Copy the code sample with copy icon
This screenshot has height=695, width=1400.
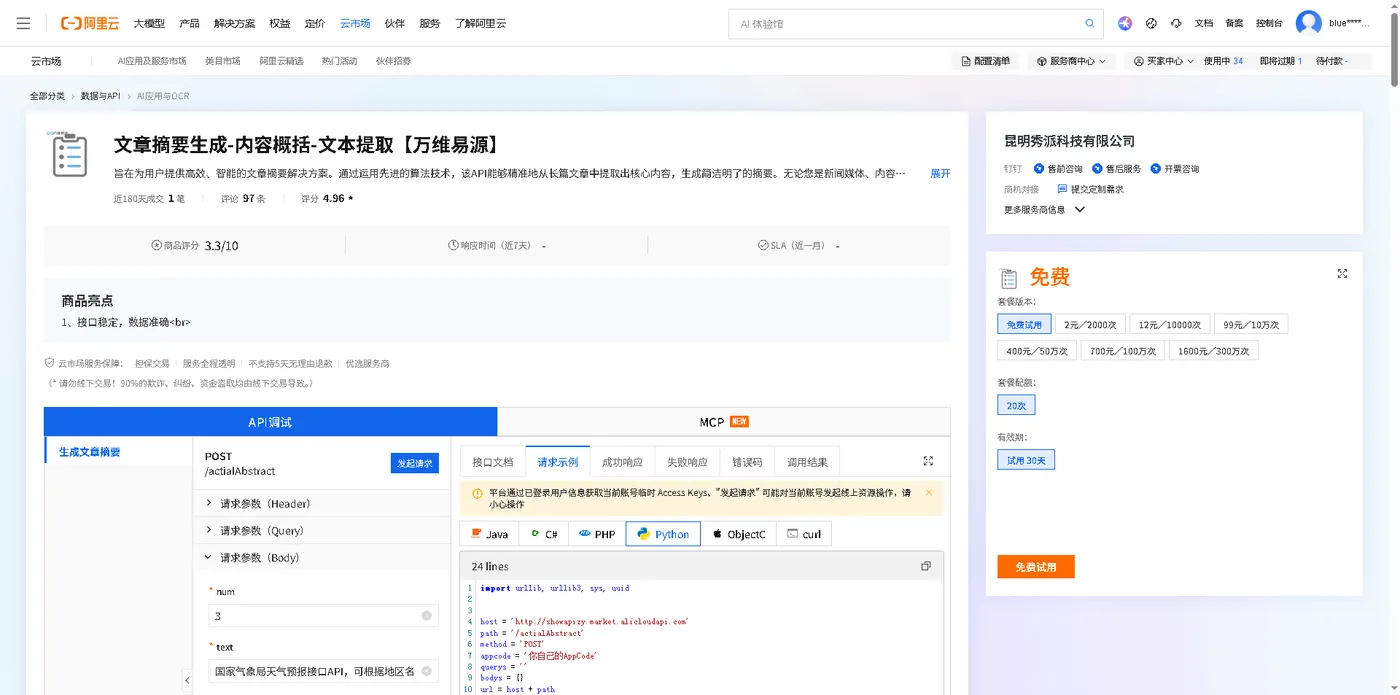926,566
